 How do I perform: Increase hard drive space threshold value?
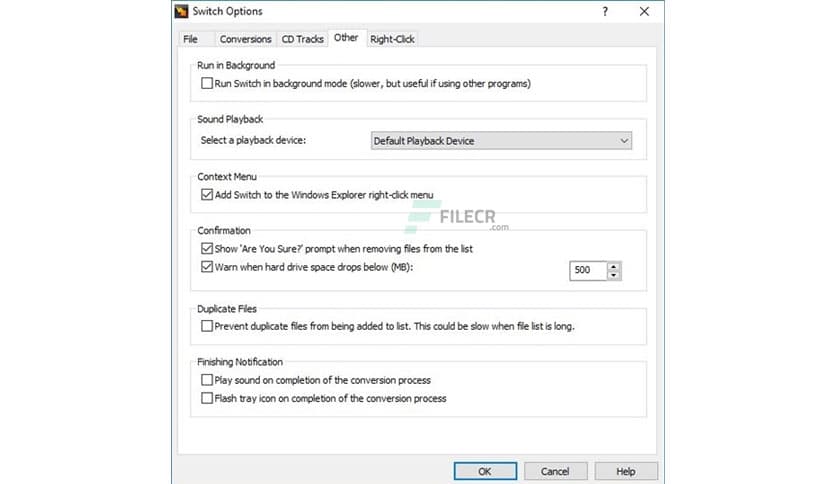(x=614, y=266)
